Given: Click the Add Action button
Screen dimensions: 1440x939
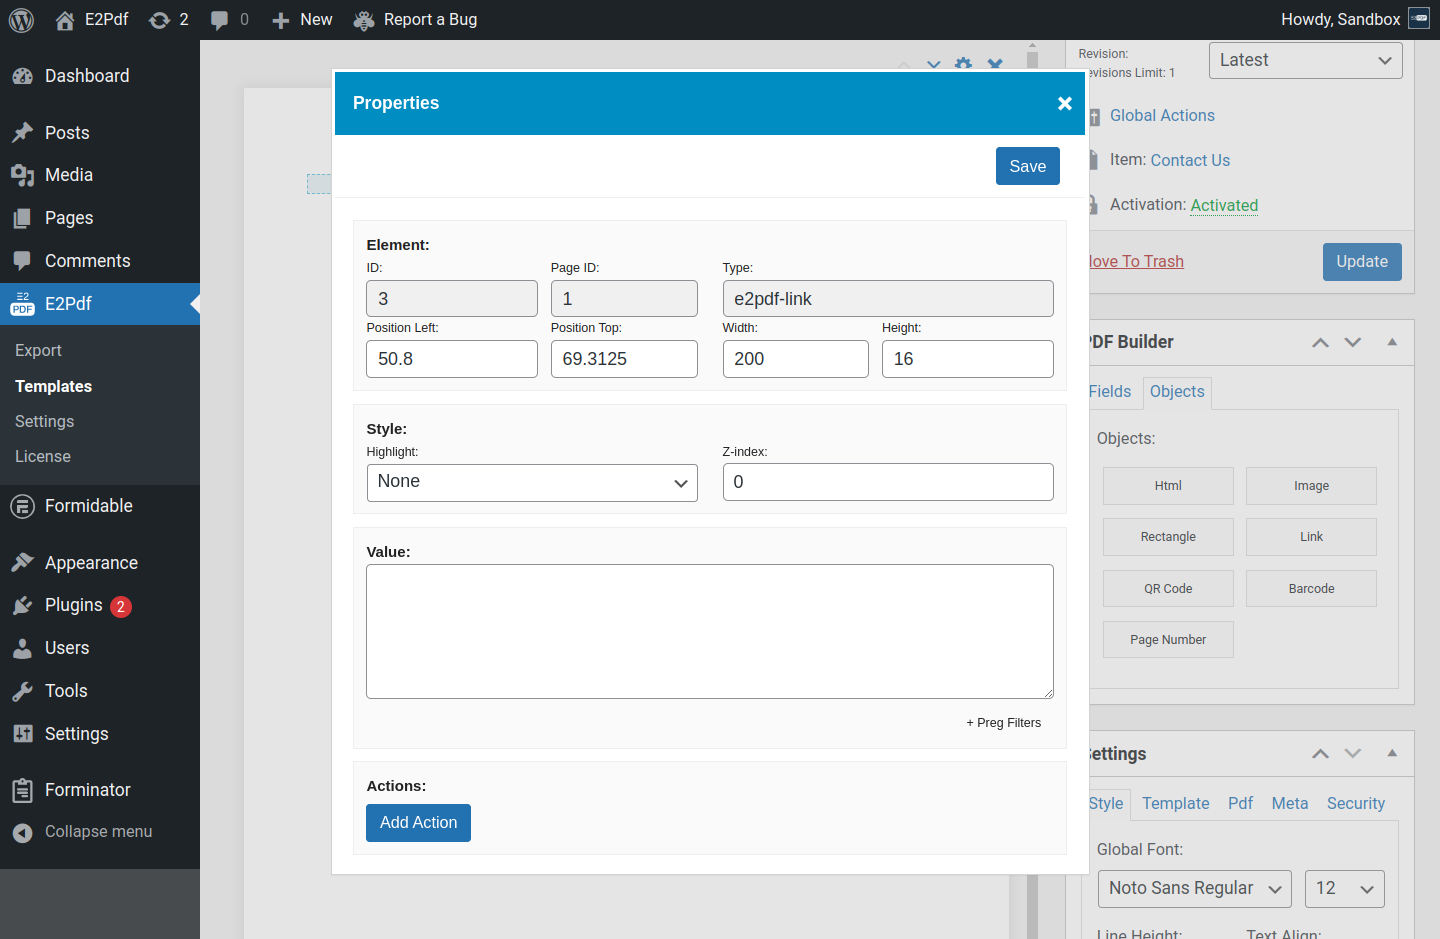Looking at the screenshot, I should [x=418, y=823].
